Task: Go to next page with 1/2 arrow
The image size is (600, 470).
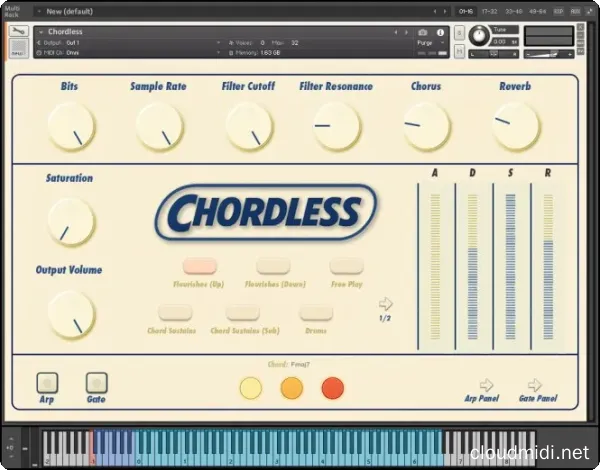Action: point(386,304)
